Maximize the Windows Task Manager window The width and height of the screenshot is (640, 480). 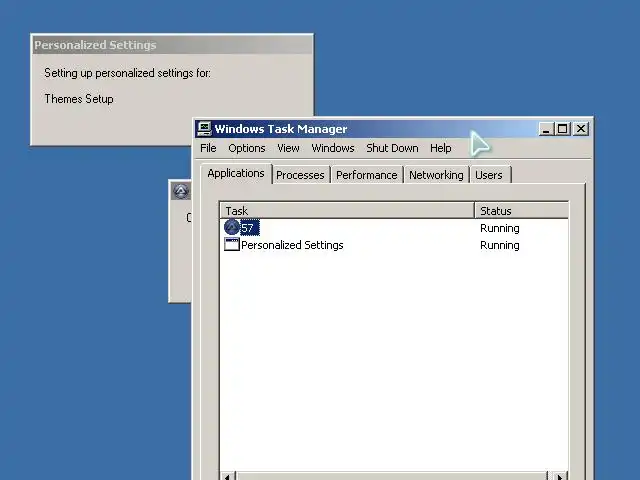[x=562, y=129]
